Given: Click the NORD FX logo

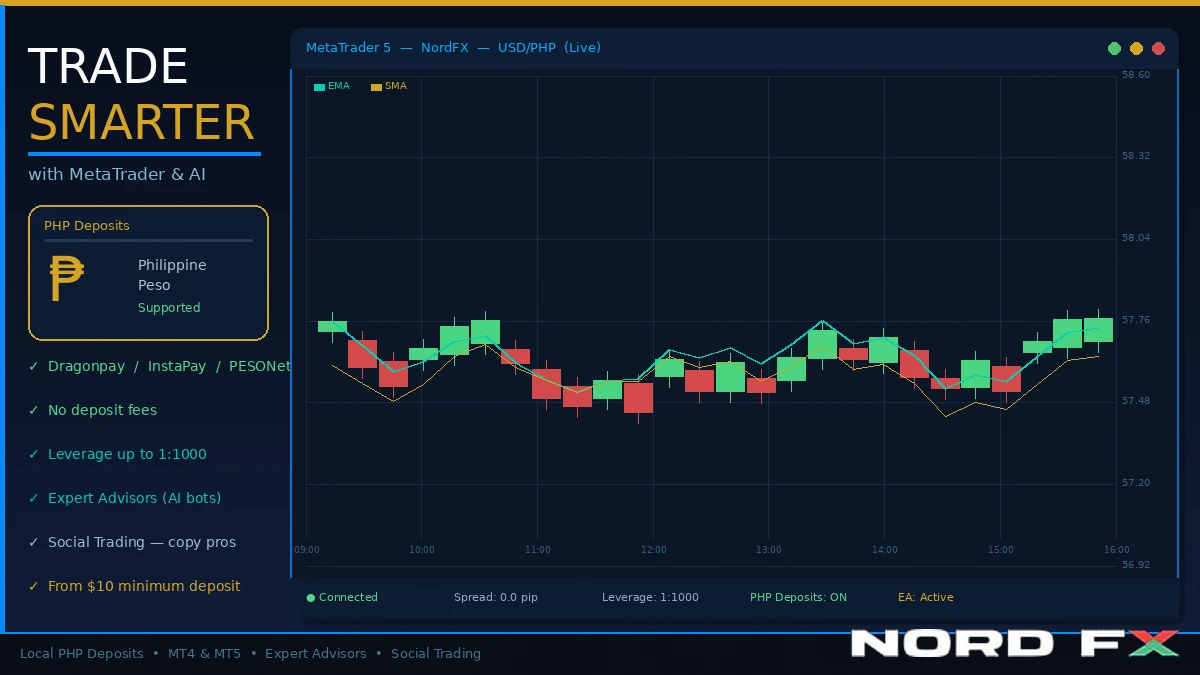Looking at the screenshot, I should [x=1015, y=643].
